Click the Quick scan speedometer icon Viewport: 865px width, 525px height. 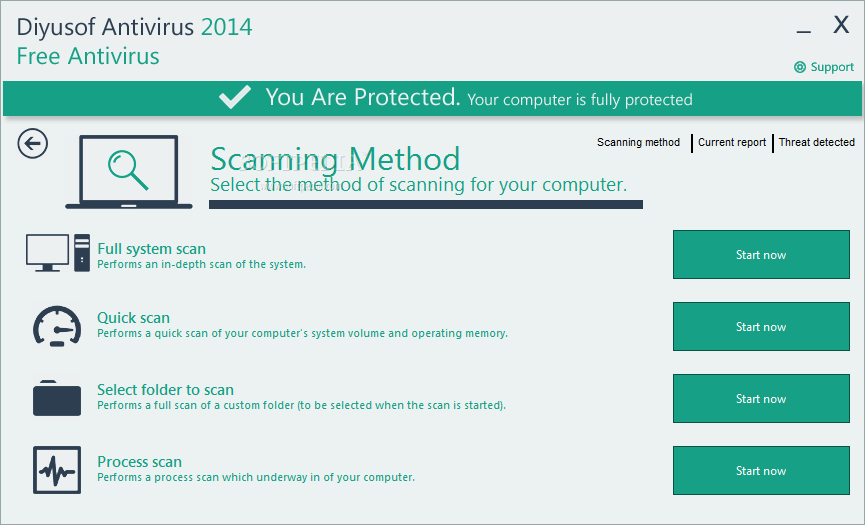[x=57, y=326]
